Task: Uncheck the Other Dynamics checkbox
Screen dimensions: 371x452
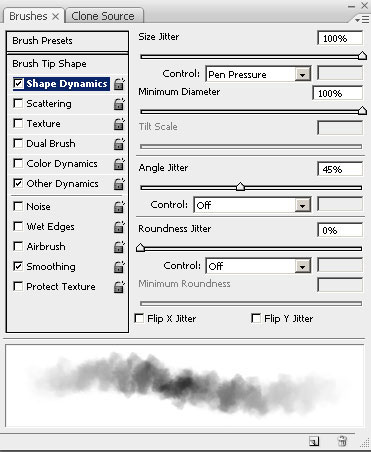Action: click(x=18, y=183)
